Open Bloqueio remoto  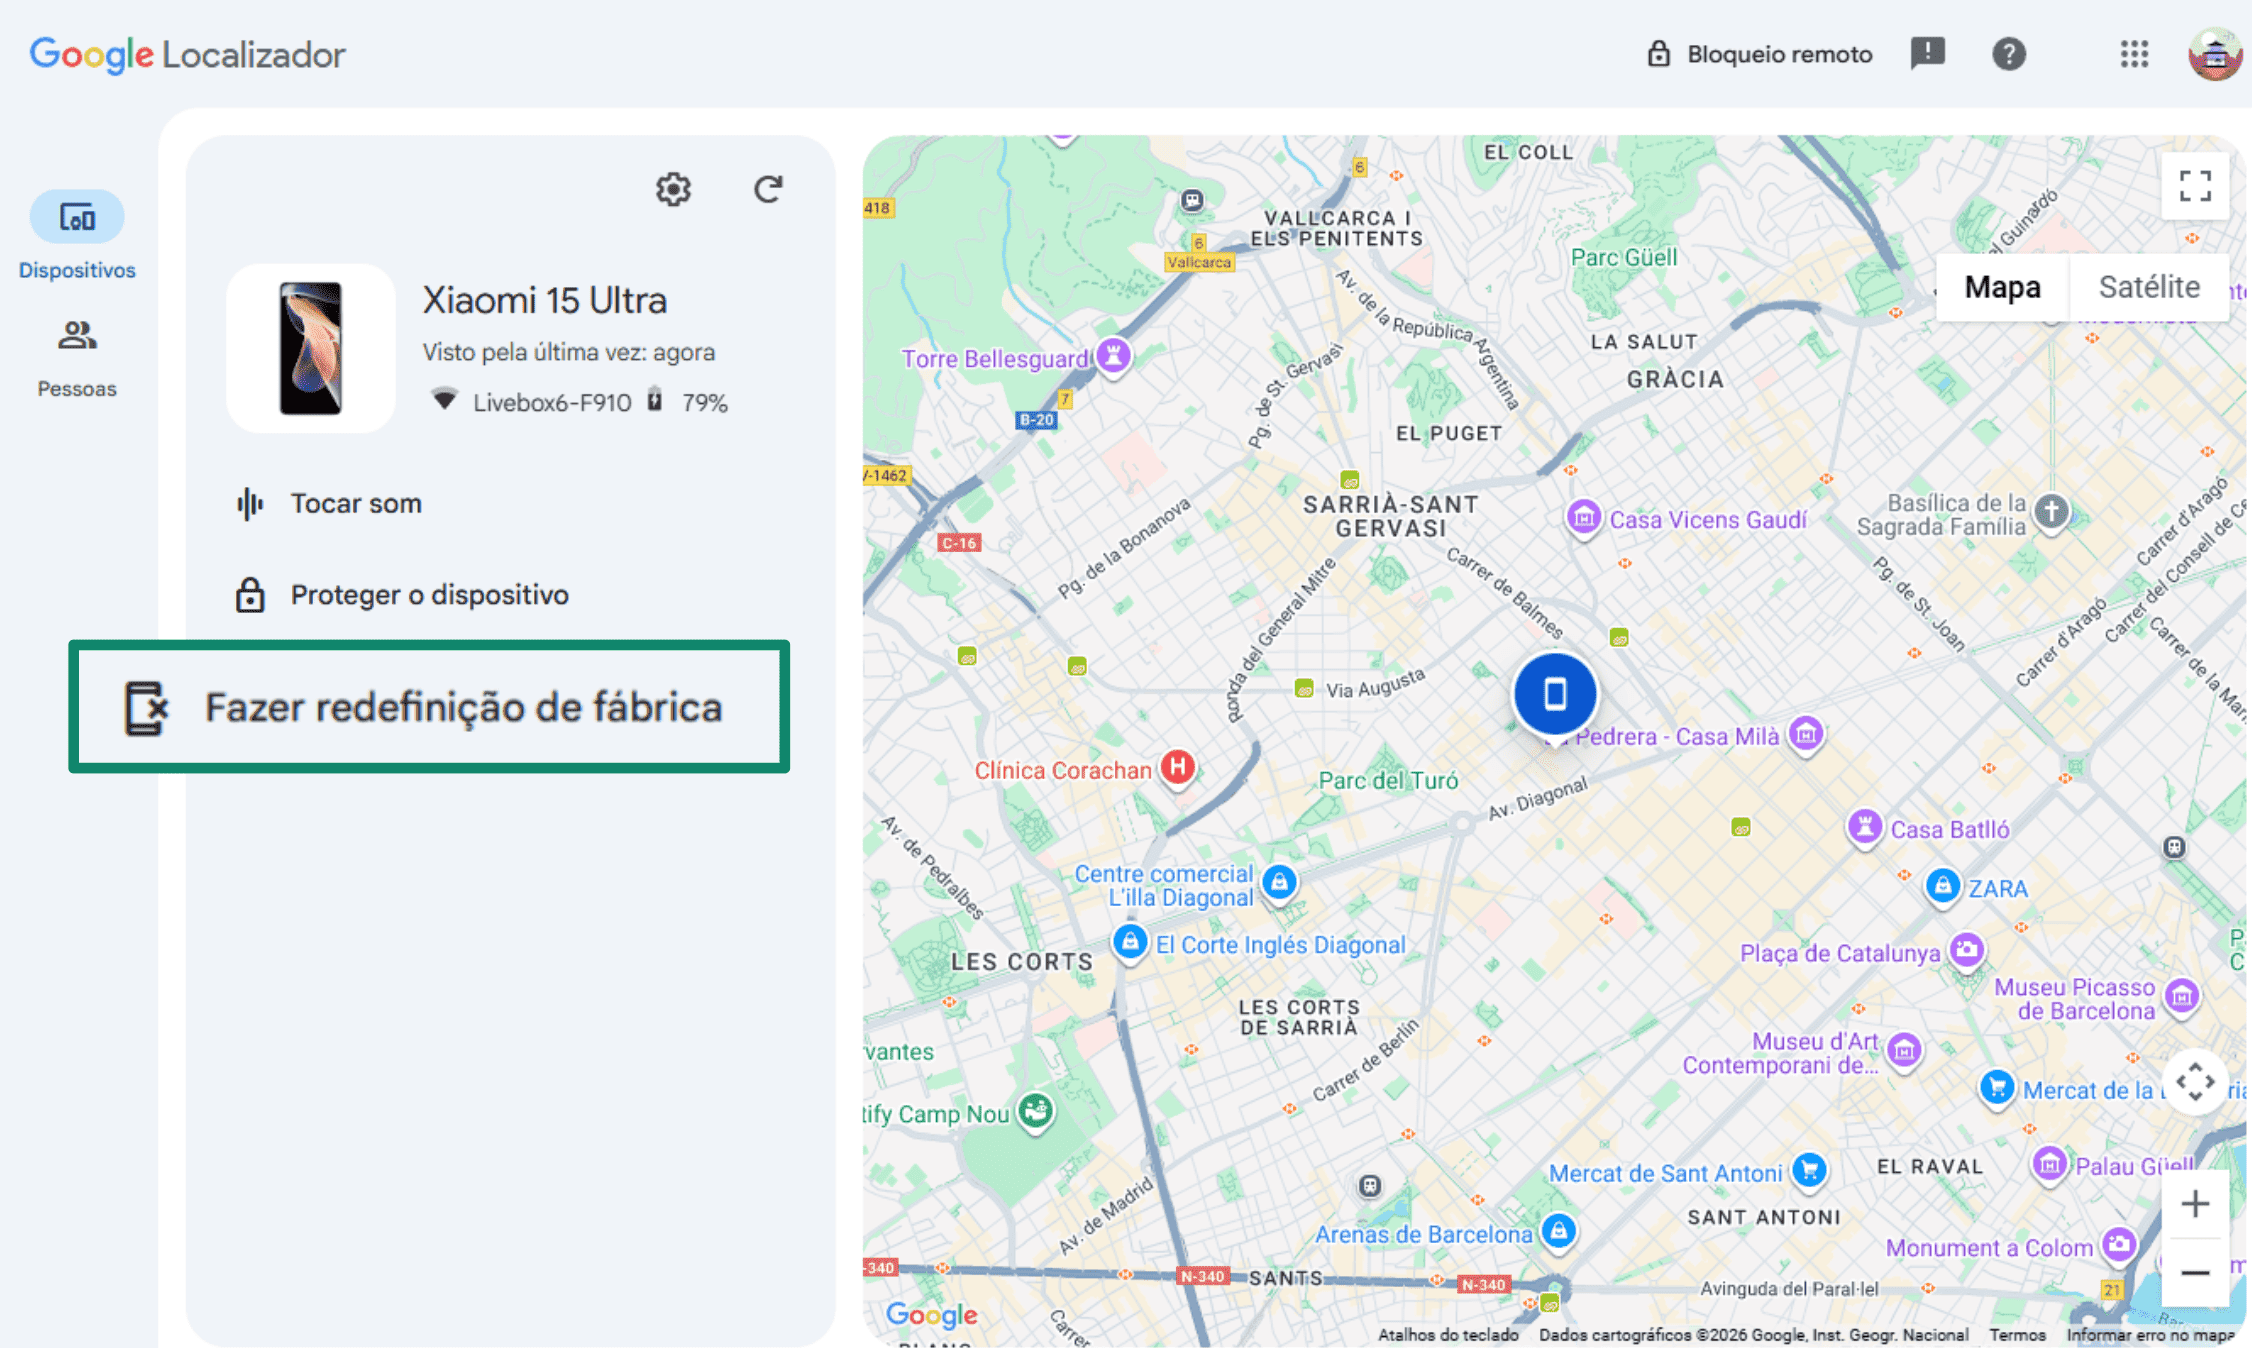[x=1759, y=54]
